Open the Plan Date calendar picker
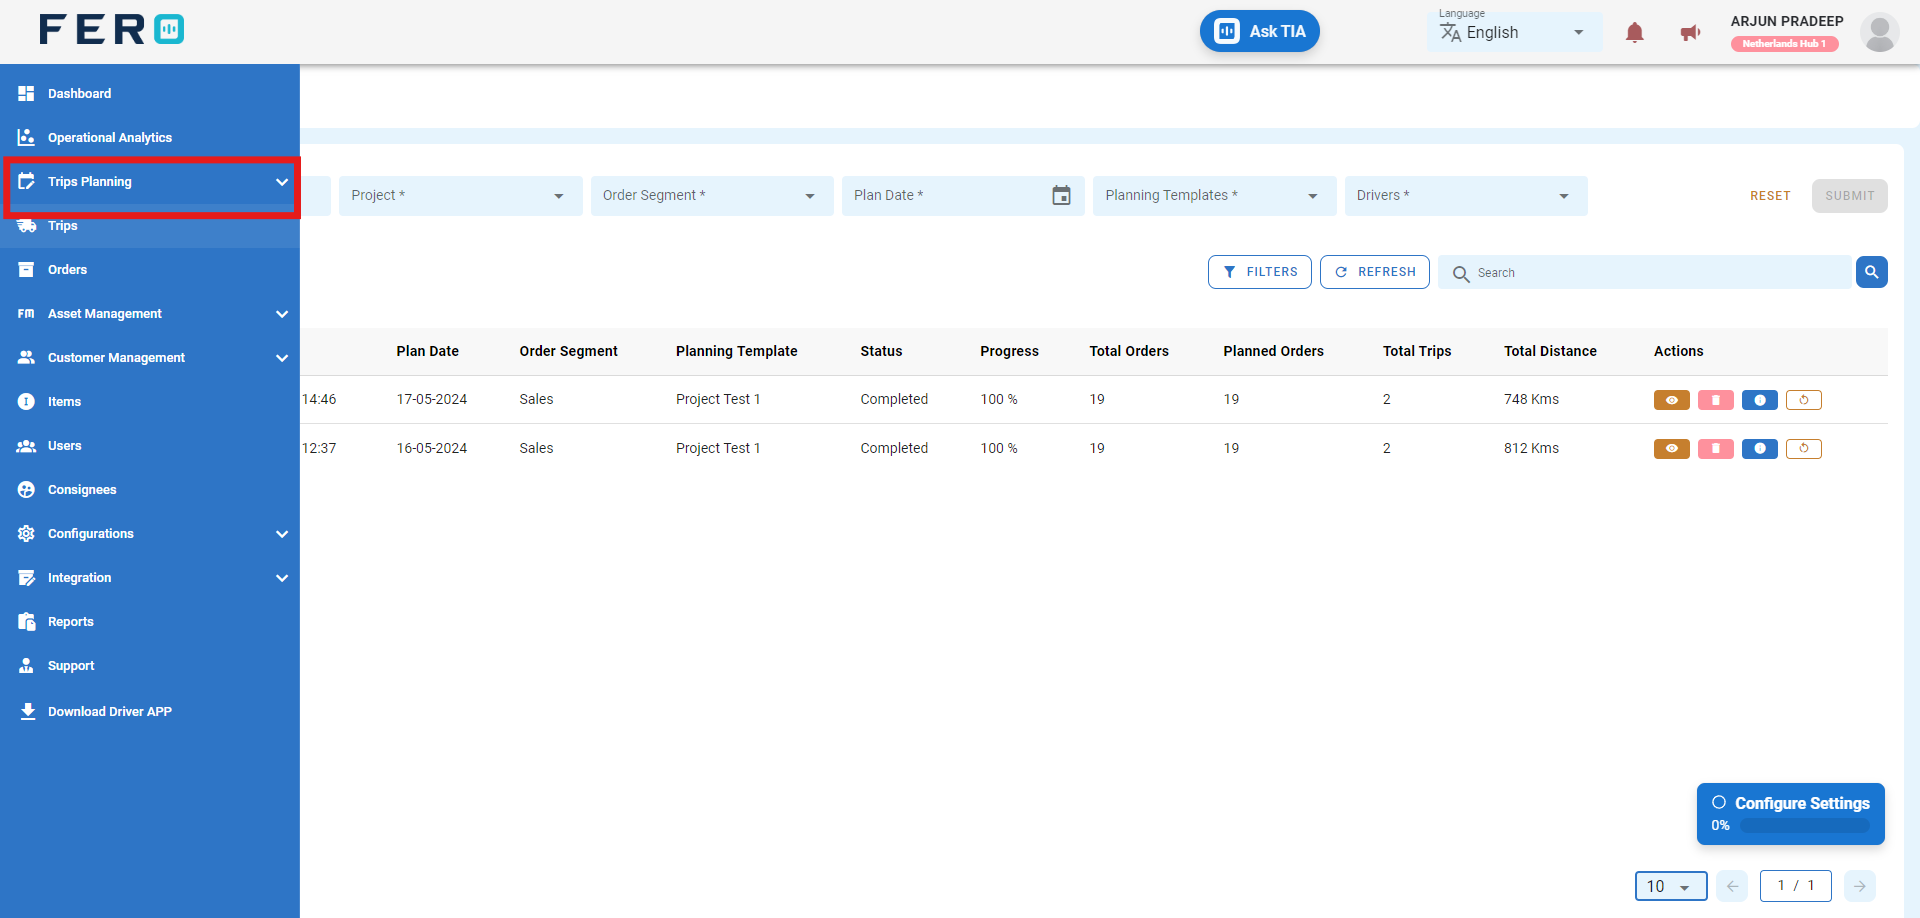The height and width of the screenshot is (918, 1920). click(1061, 196)
